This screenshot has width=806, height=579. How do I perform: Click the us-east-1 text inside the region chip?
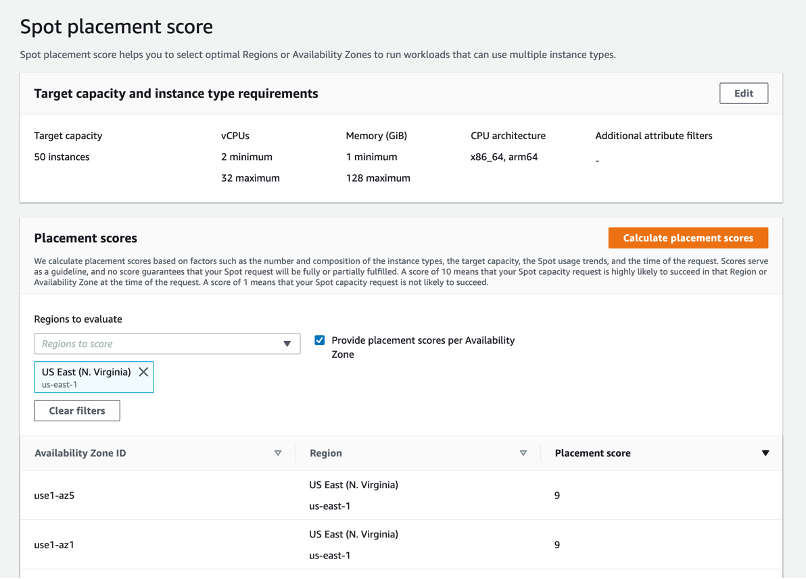pyautogui.click(x=61, y=384)
